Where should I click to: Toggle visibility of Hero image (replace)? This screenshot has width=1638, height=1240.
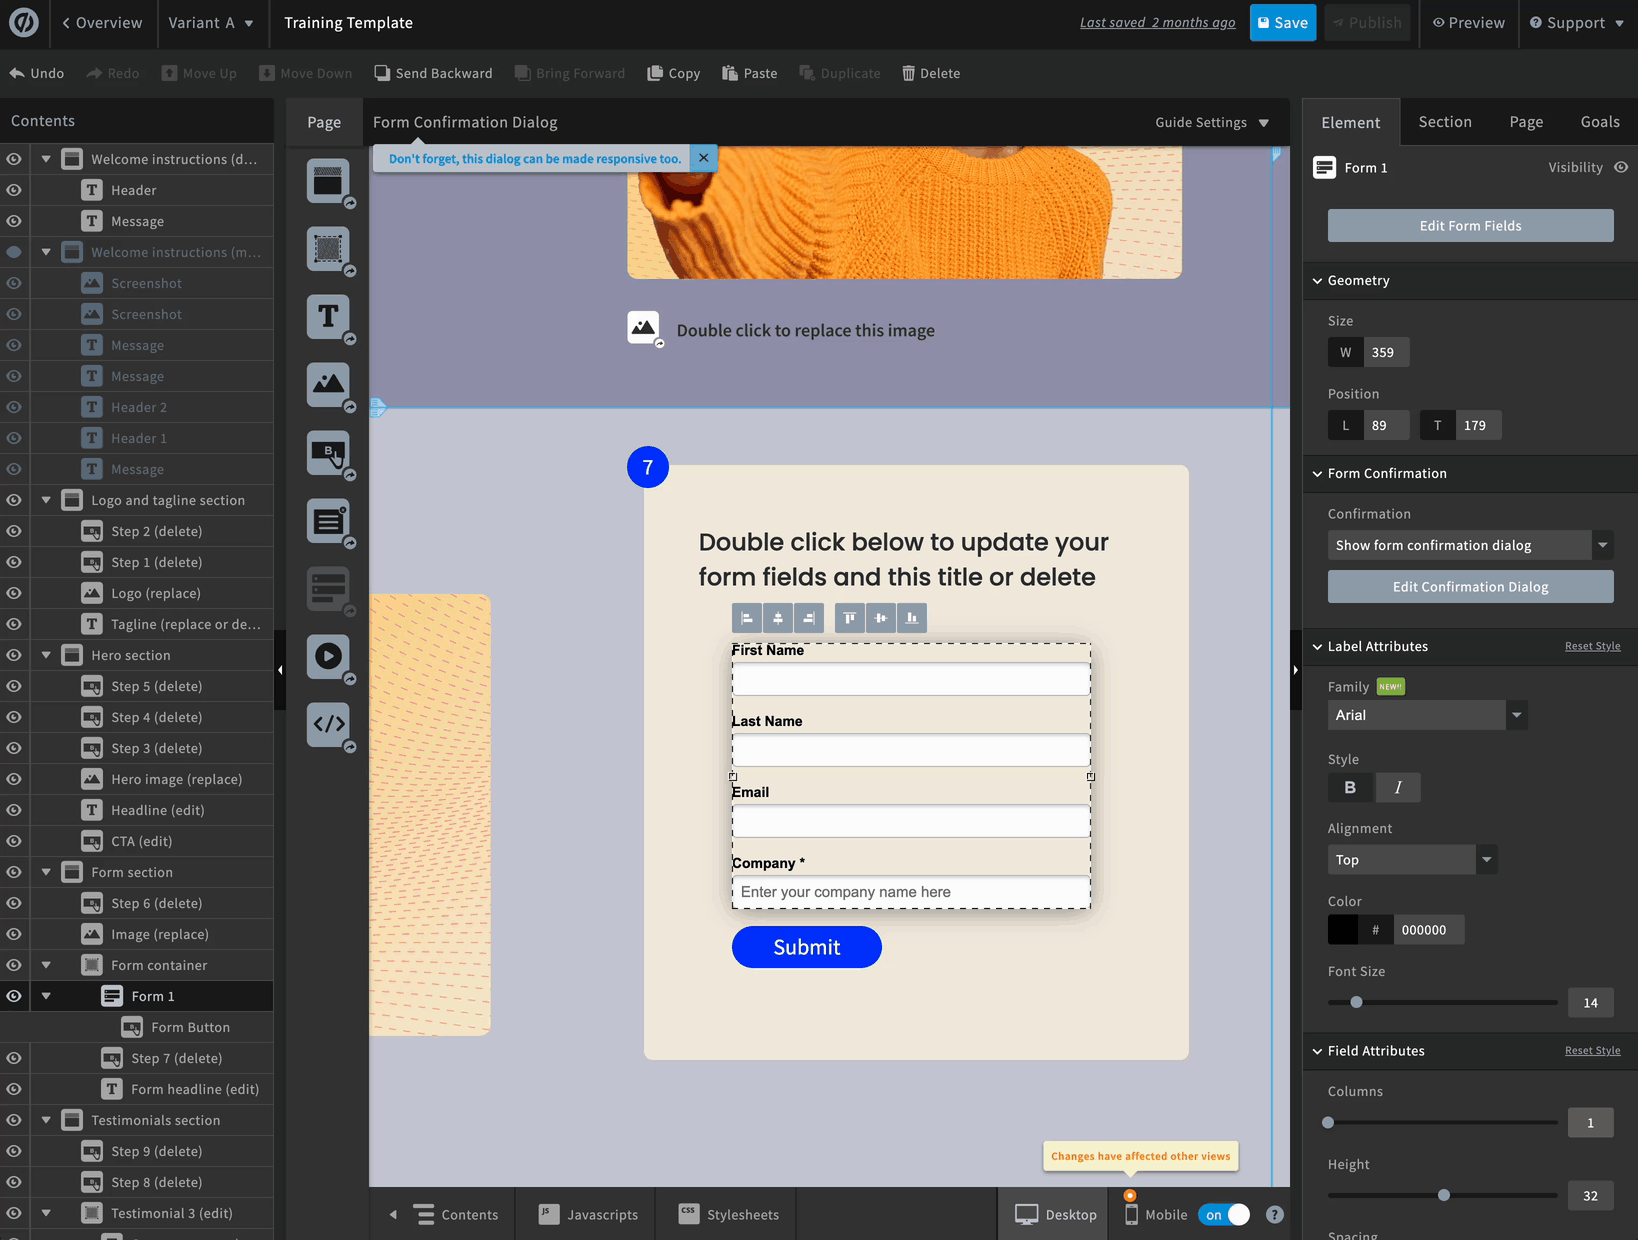[14, 779]
